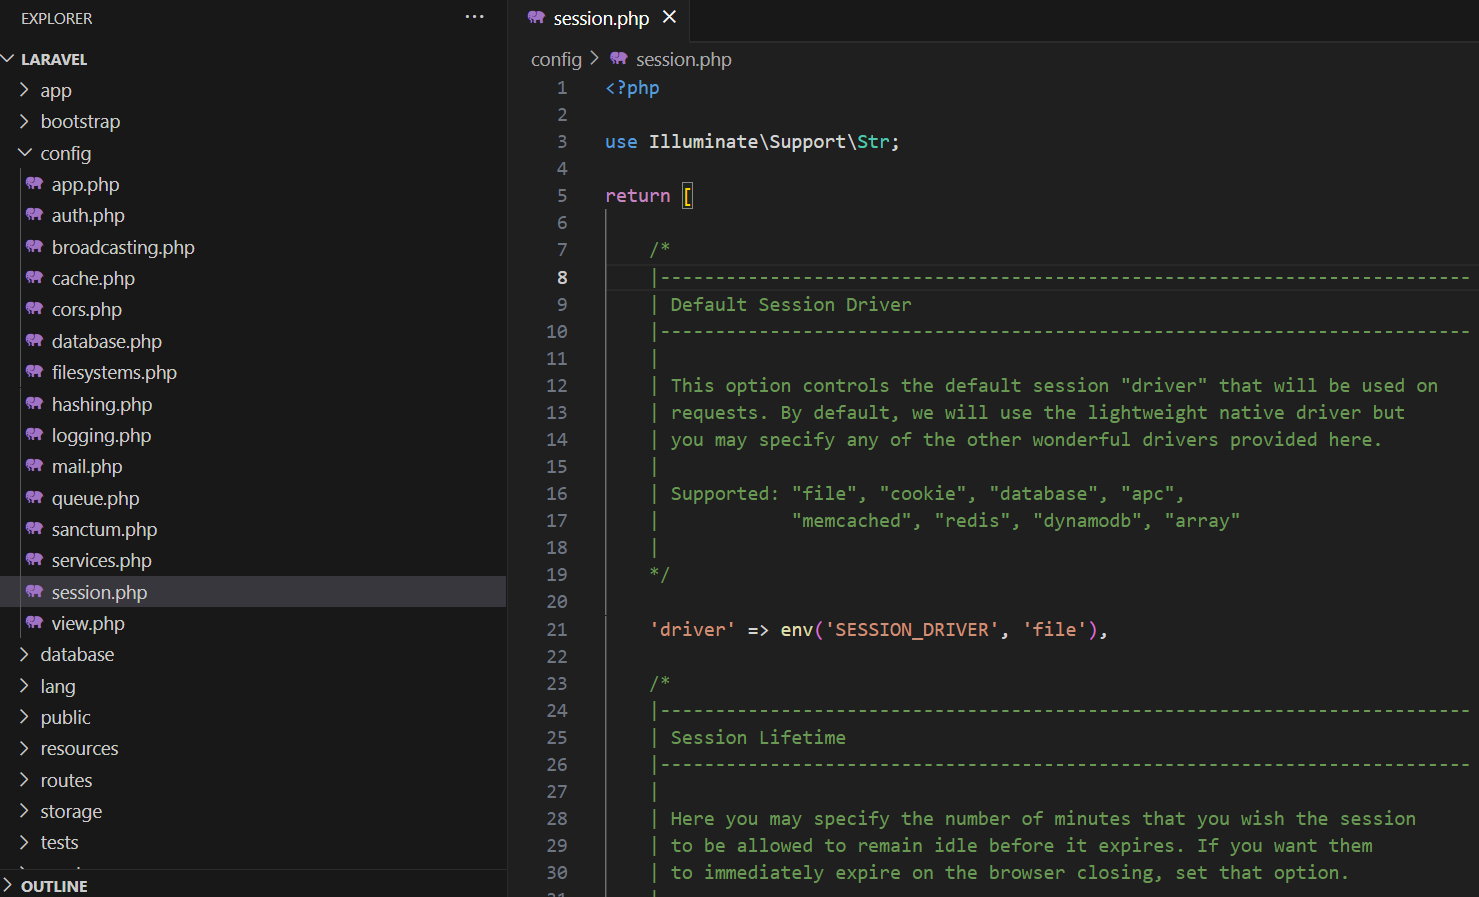1479x897 pixels.
Task: Click the PHP icon beside queue.php
Action: [34, 498]
